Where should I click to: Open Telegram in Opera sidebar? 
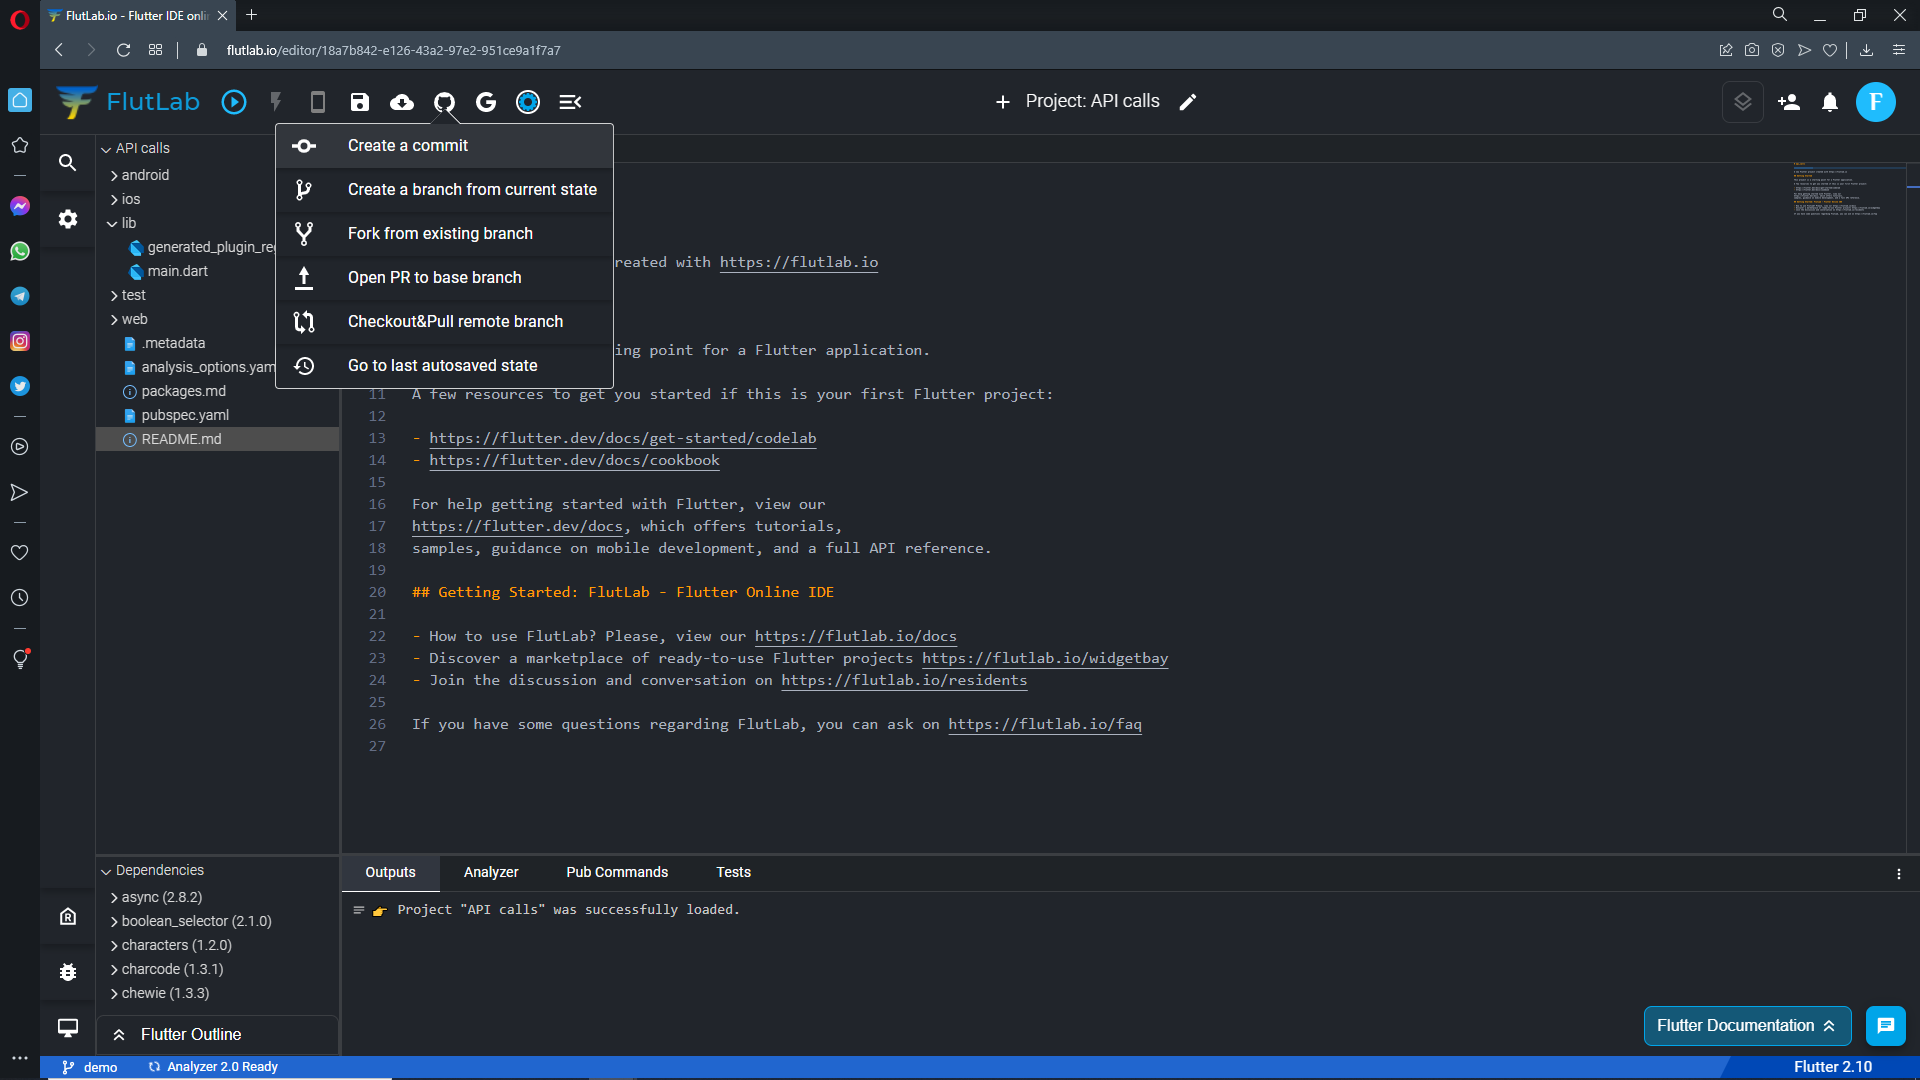pos(20,296)
